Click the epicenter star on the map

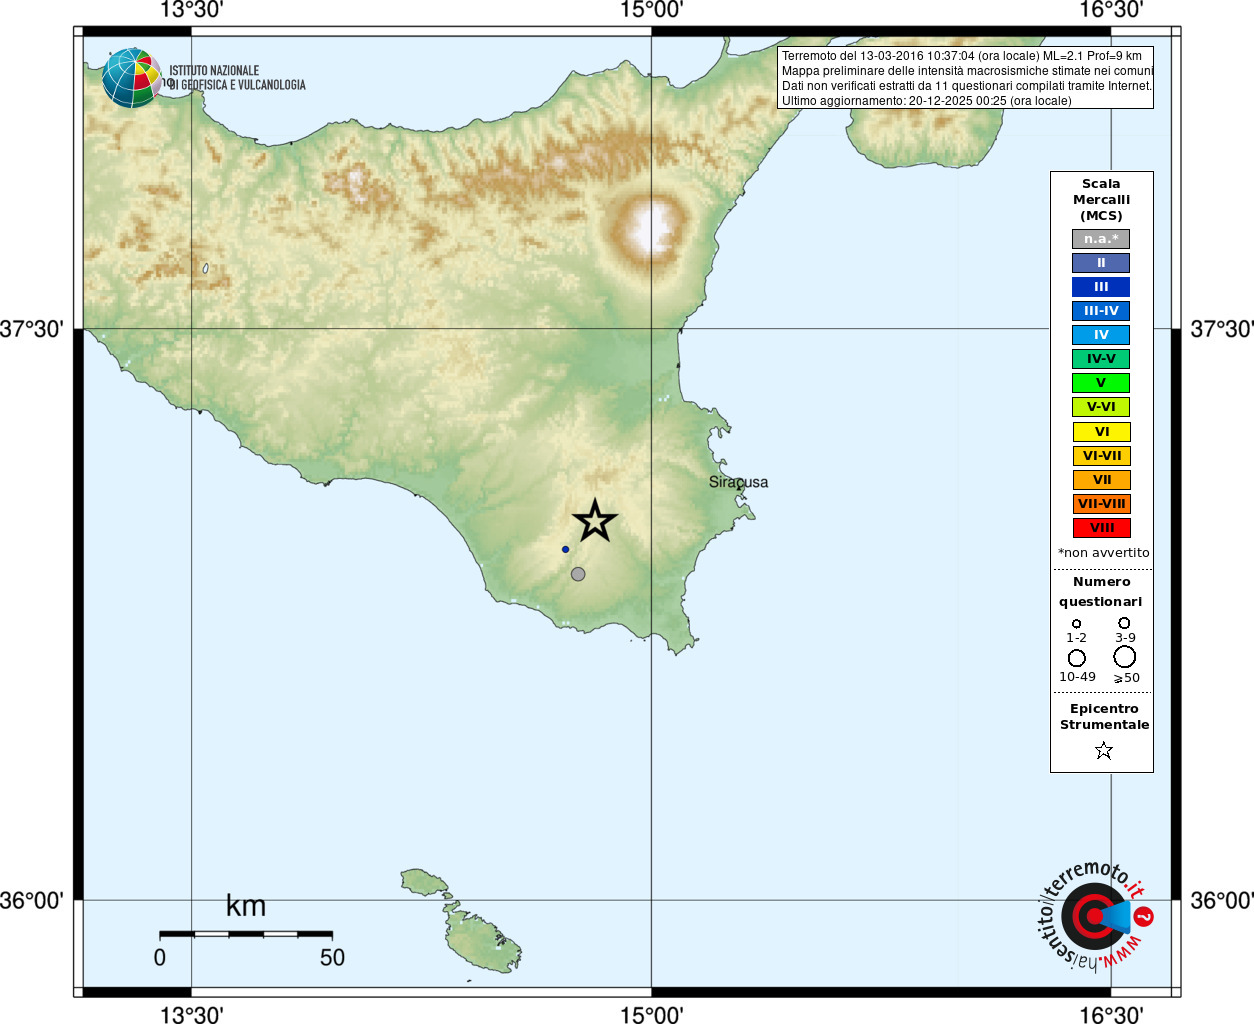(595, 520)
